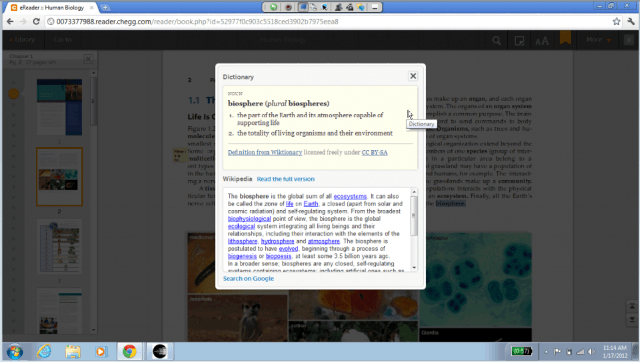Open the CC BY-SA license link

pyautogui.click(x=375, y=152)
